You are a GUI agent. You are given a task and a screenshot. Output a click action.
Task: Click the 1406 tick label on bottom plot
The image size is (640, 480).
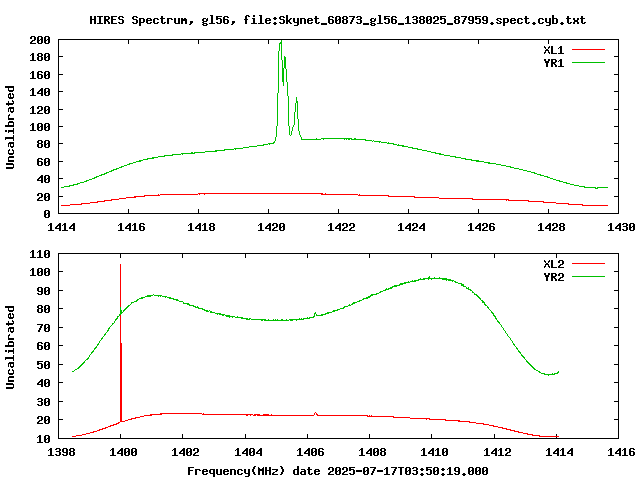pos(310,452)
